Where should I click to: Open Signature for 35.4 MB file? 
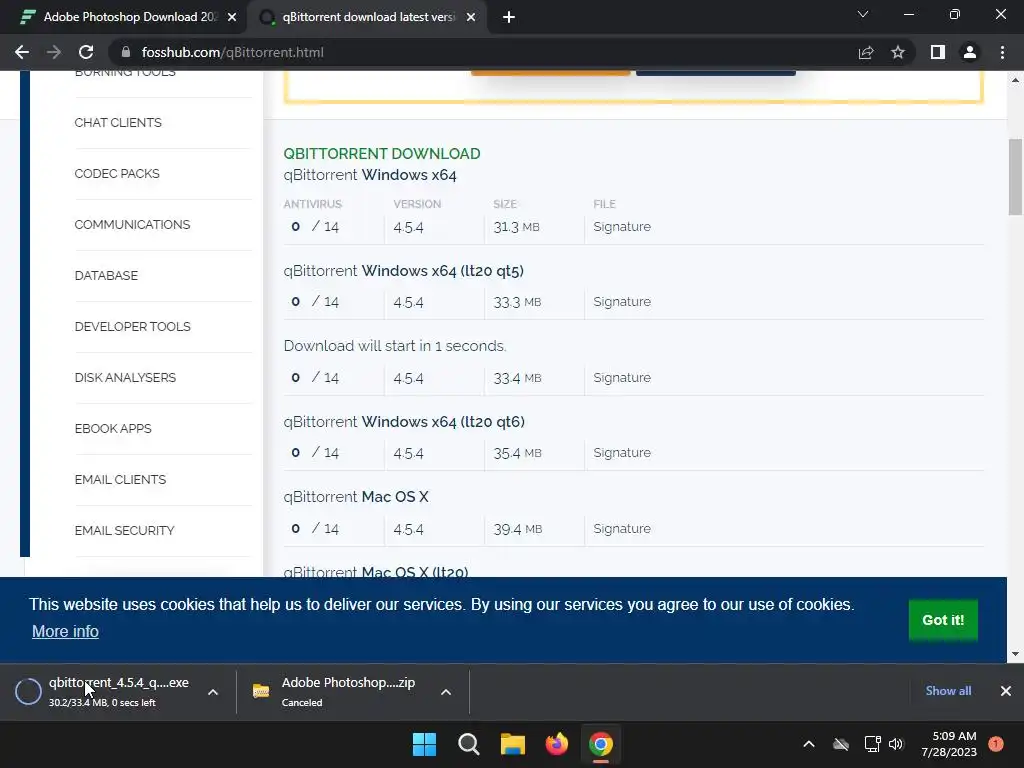coord(622,453)
